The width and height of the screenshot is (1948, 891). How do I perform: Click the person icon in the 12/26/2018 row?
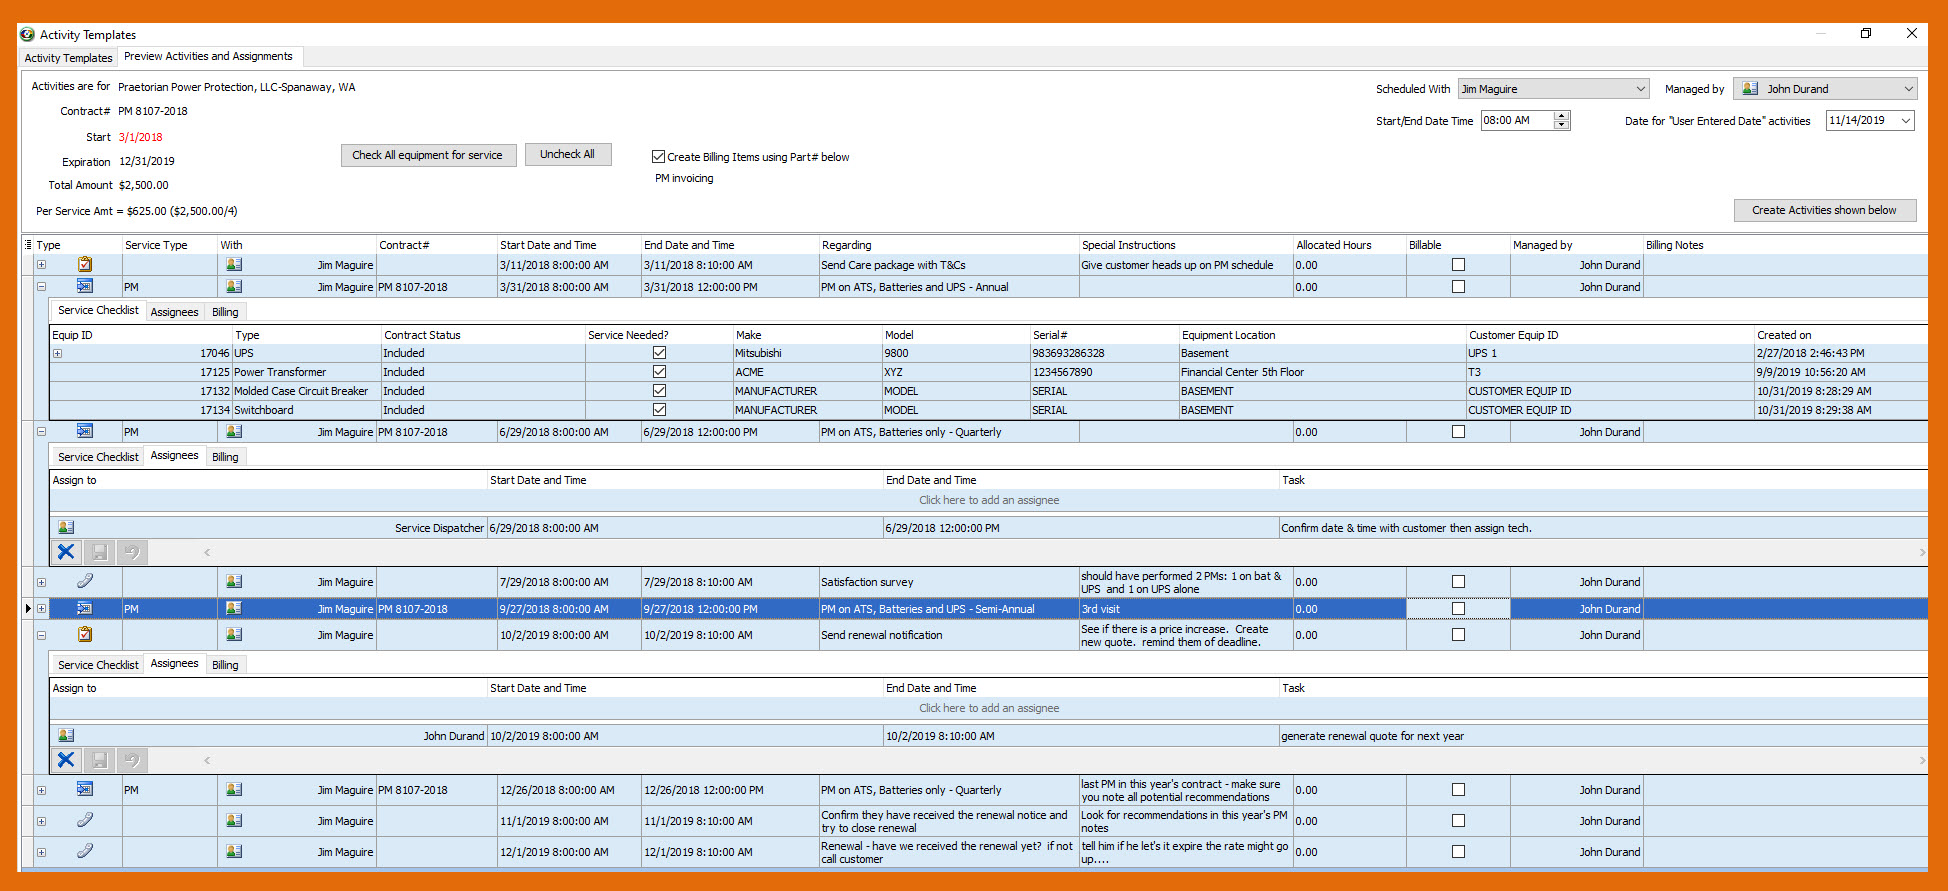tap(234, 789)
